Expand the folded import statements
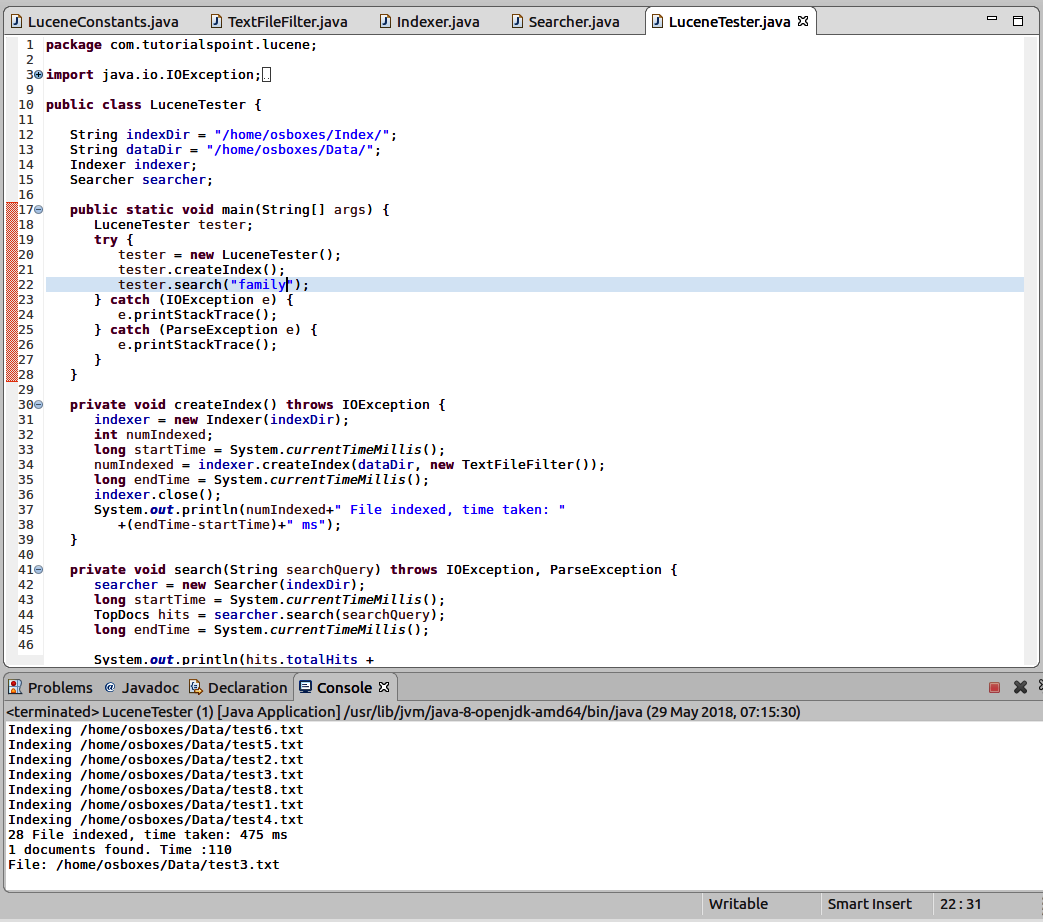This screenshot has height=922, width=1043. [x=38, y=75]
